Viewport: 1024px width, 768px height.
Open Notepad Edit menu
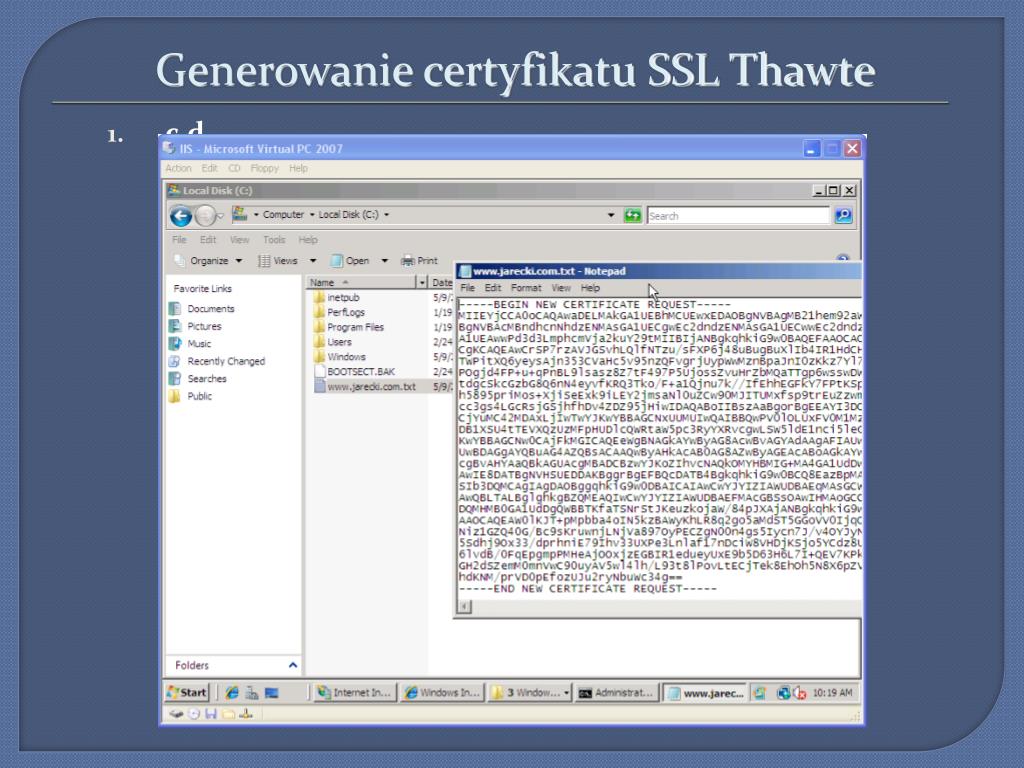coord(492,288)
